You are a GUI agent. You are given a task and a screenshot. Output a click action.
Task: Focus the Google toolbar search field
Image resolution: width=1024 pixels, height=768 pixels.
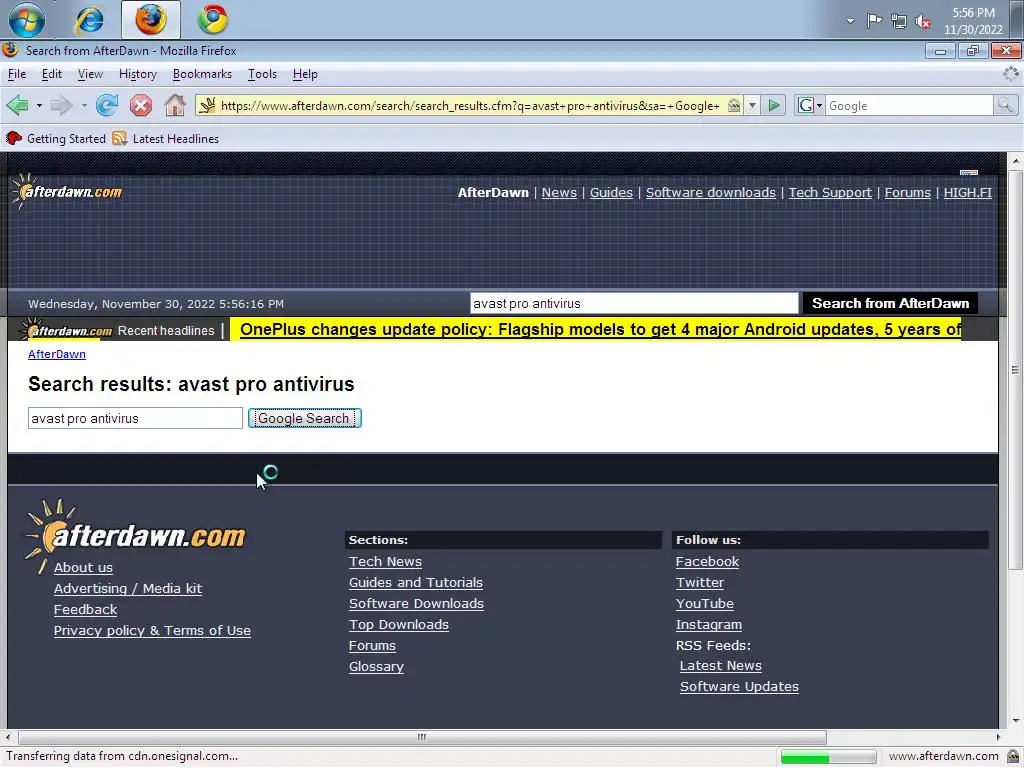909,105
